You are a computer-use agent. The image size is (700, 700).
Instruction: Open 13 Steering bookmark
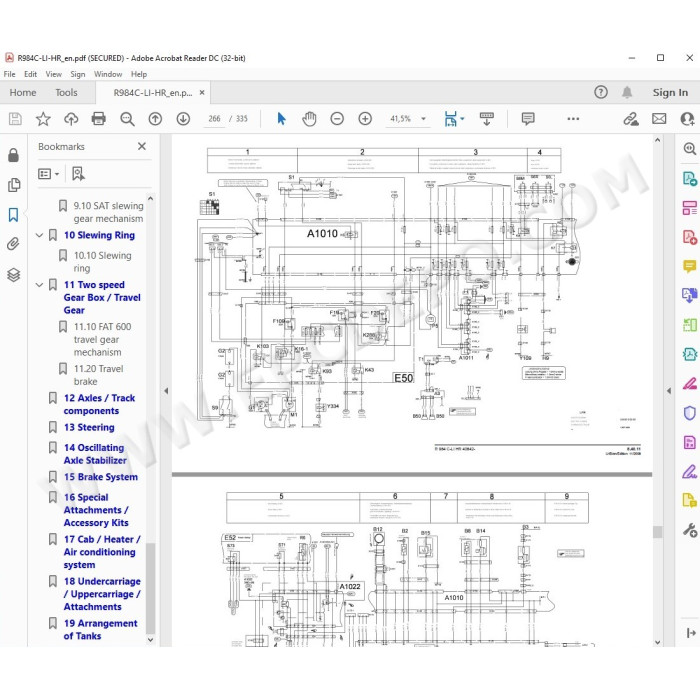point(89,427)
